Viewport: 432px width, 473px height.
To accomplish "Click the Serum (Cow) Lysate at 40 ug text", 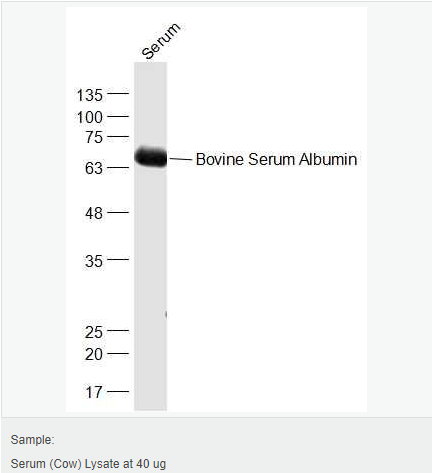I will point(88,464).
